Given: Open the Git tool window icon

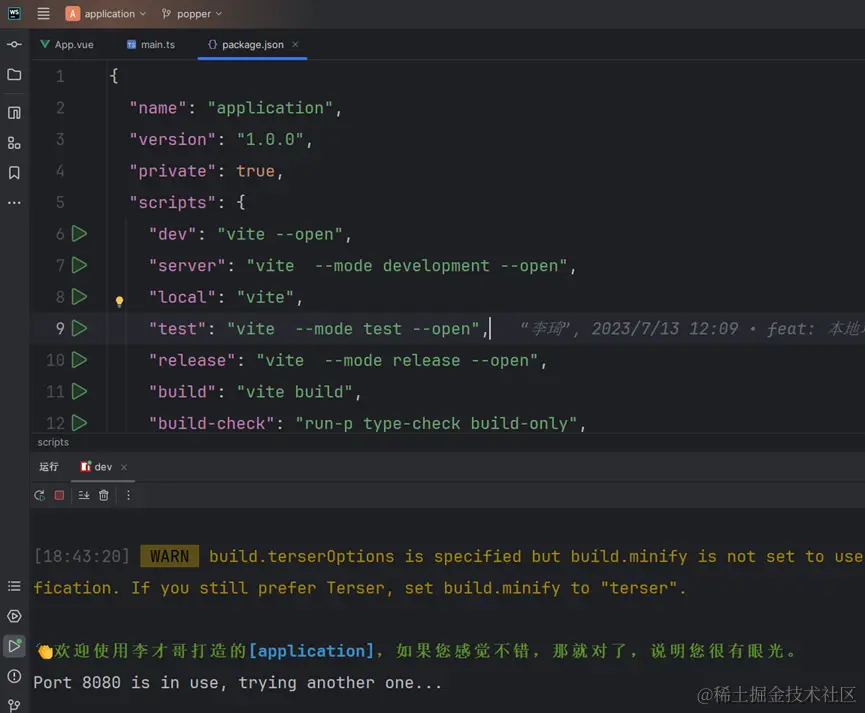Looking at the screenshot, I should click(x=14, y=705).
